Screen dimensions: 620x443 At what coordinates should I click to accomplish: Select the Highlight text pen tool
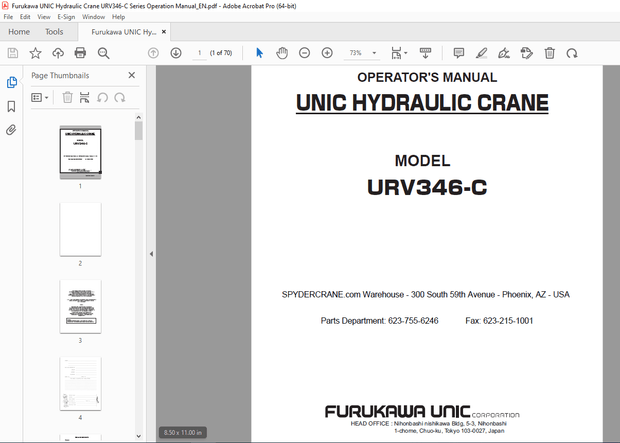point(481,53)
